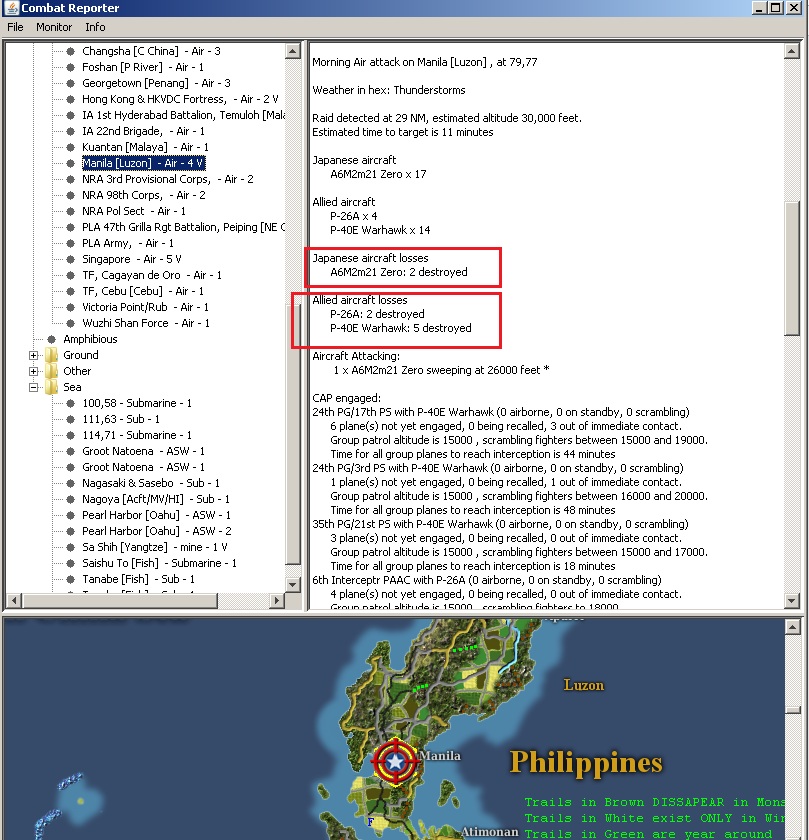Select TF, Cebu [Cebu] - Air - 1
The height and width of the screenshot is (840, 809).
click(143, 291)
